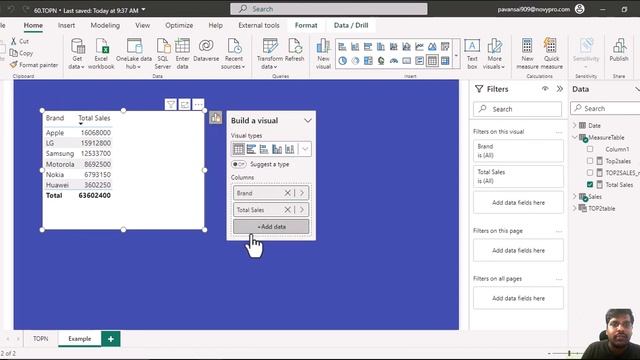Create a New measure

click(527, 53)
